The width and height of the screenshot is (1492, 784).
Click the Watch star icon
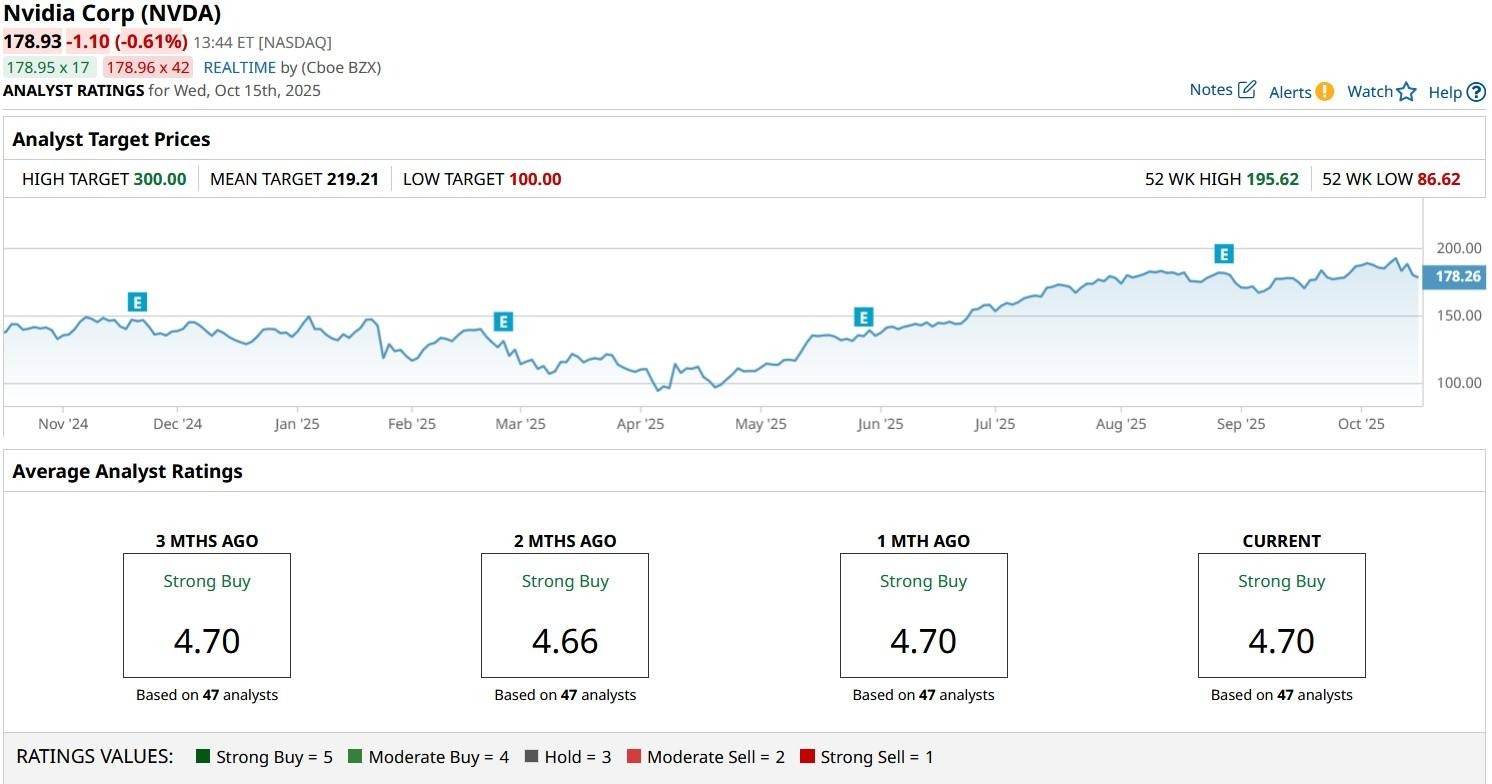(x=1407, y=92)
